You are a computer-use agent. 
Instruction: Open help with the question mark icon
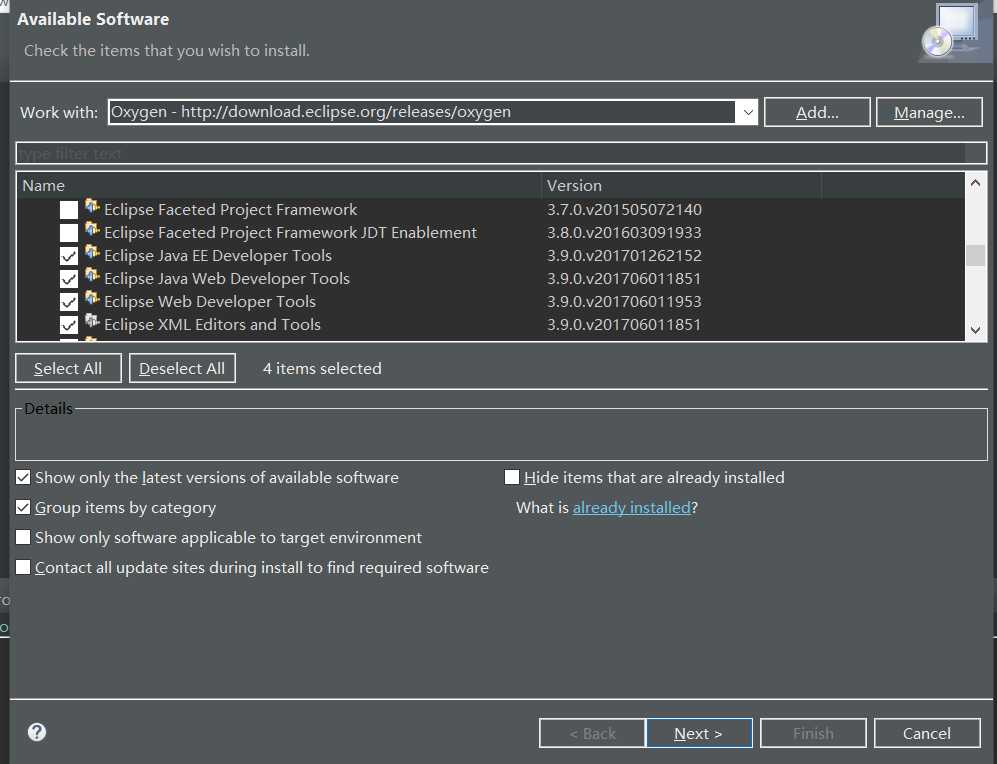pos(37,732)
